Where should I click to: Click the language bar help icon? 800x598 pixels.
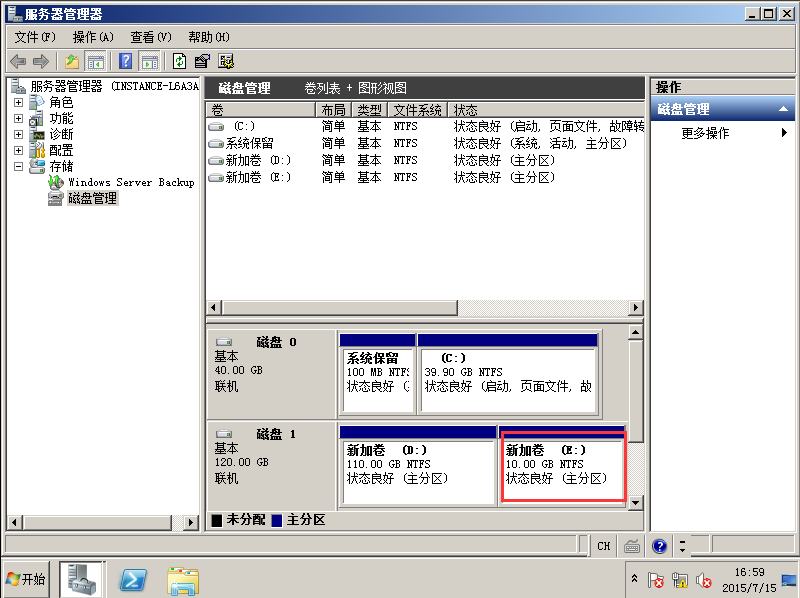[660, 546]
